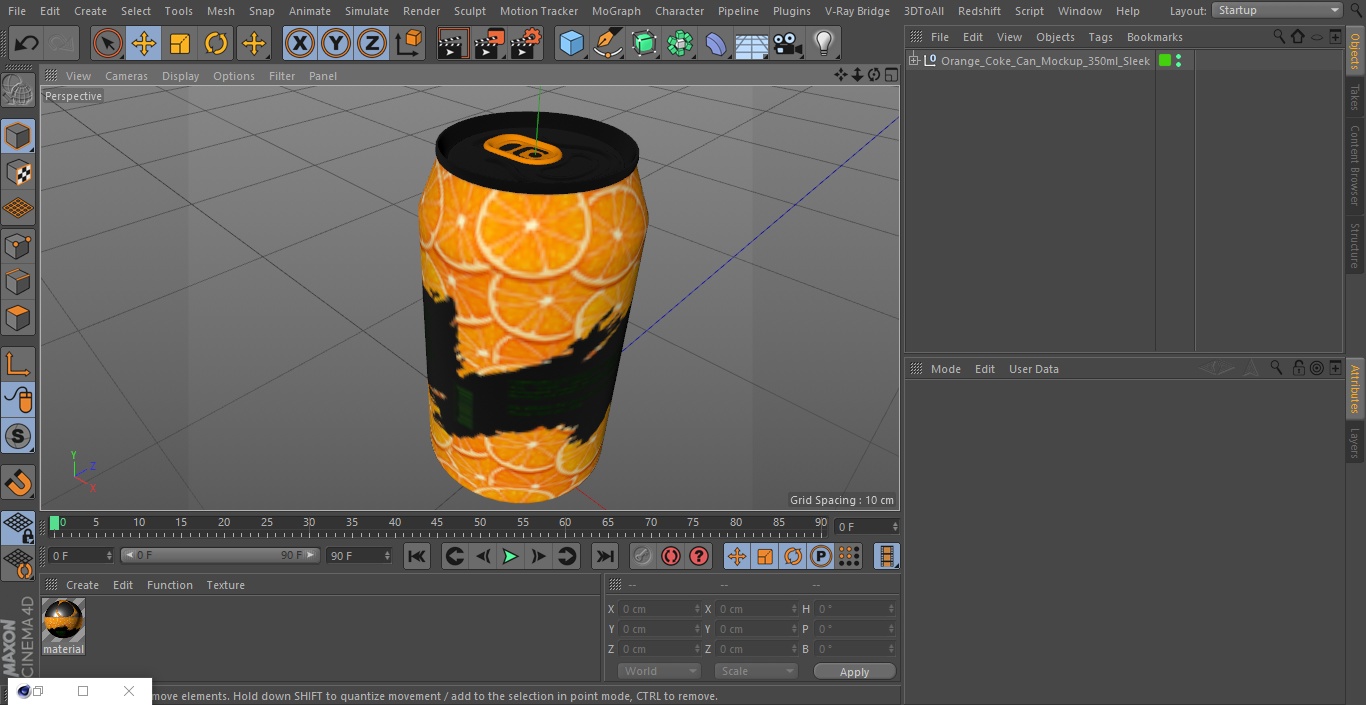Click the Bend deformer icon
Image resolution: width=1366 pixels, height=705 pixels.
point(716,43)
